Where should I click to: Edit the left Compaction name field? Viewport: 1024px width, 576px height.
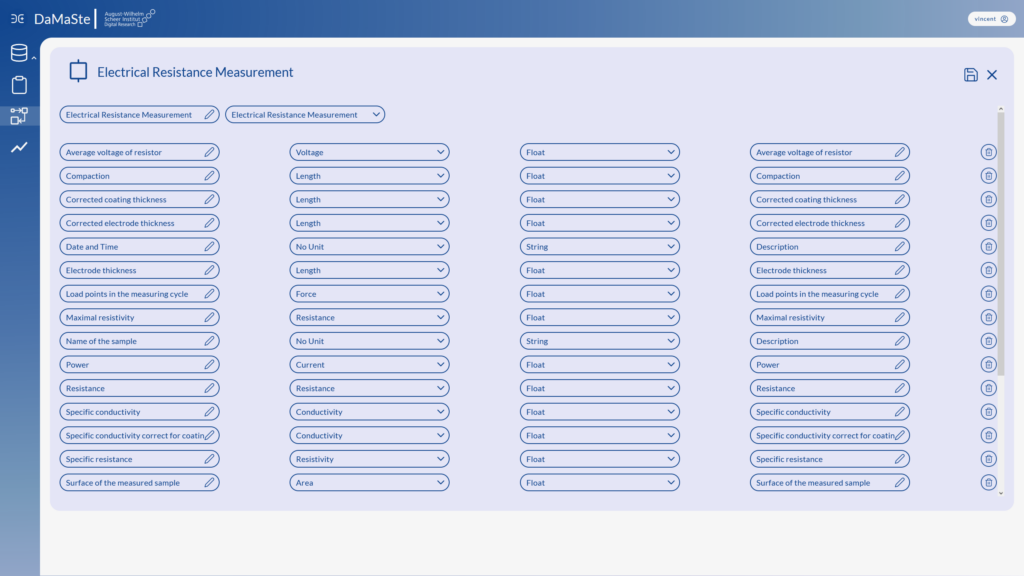tap(139, 176)
